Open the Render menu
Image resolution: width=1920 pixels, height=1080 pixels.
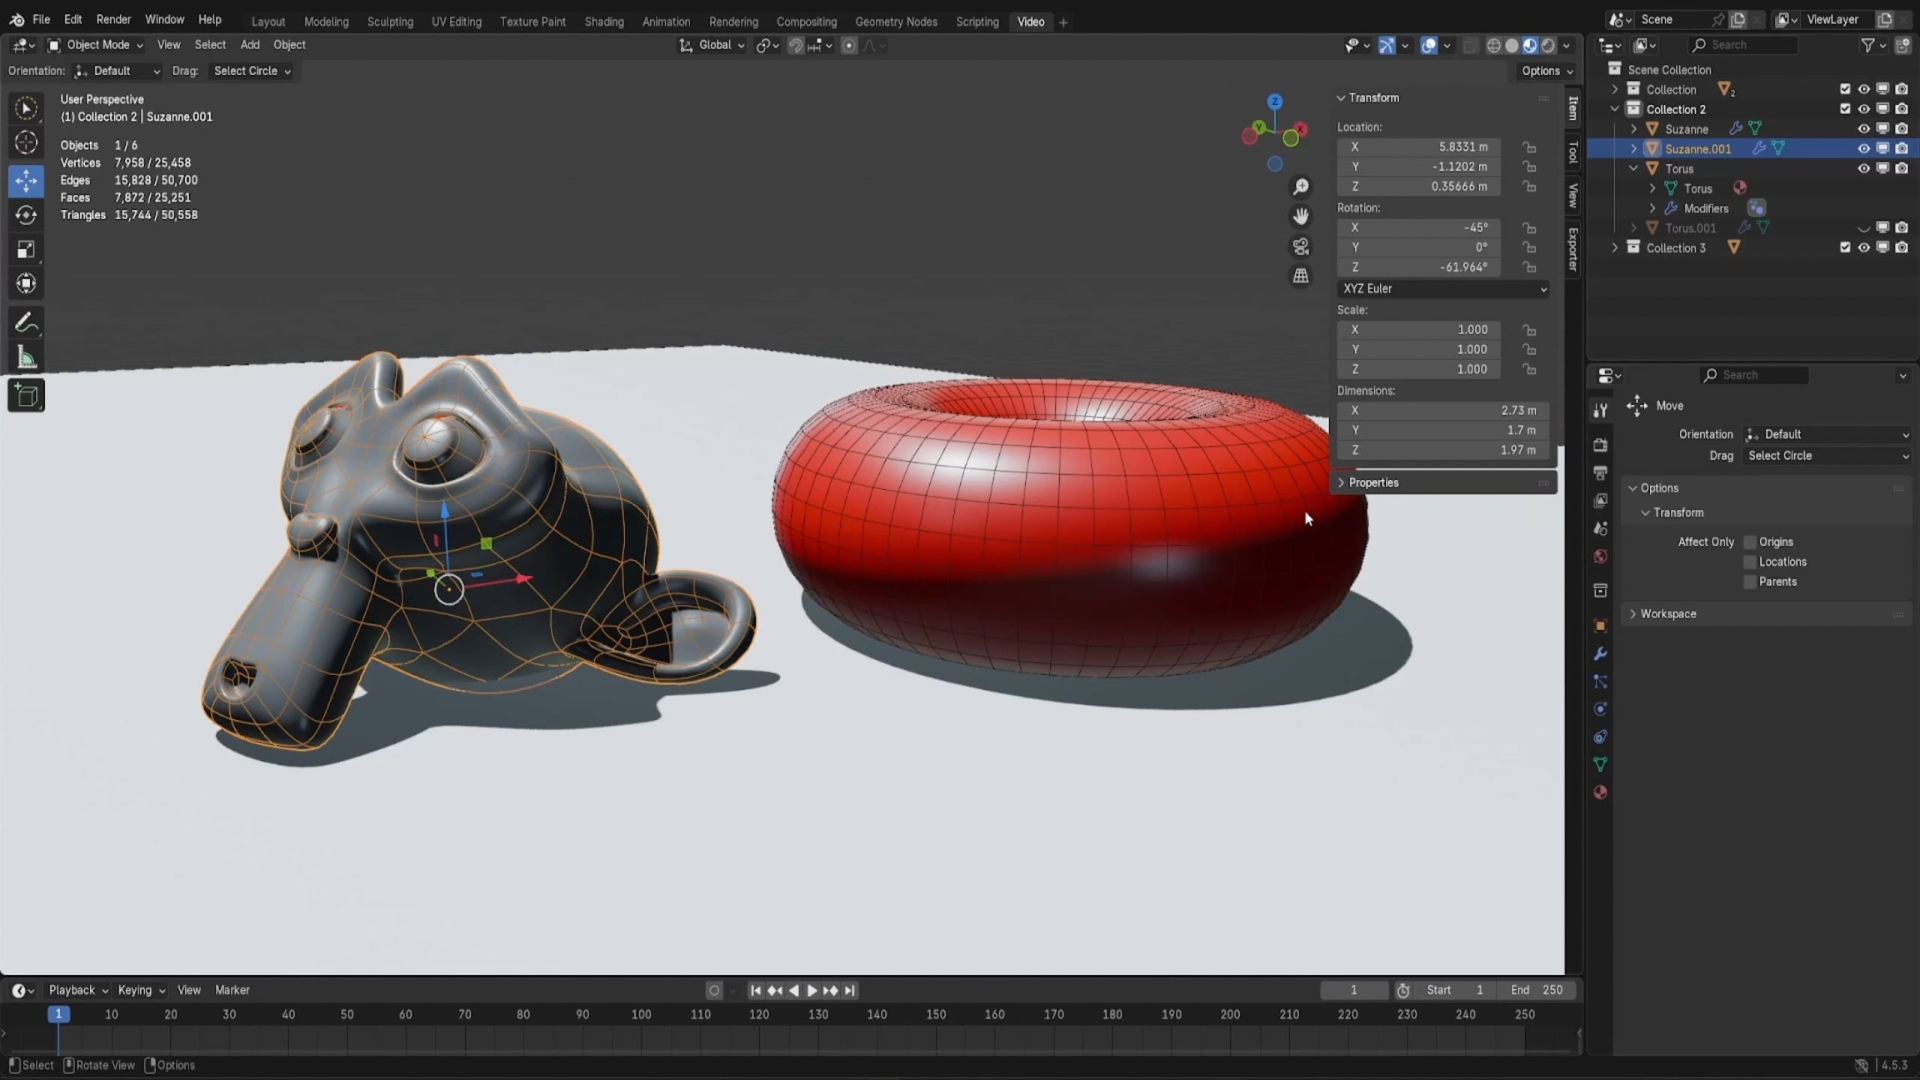[113, 20]
